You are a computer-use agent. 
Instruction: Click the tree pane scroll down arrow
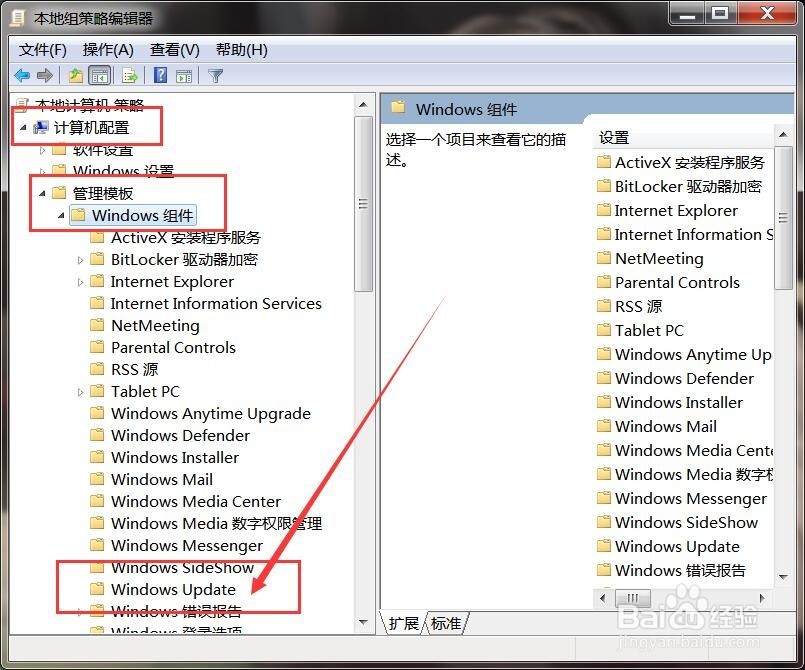(x=363, y=622)
